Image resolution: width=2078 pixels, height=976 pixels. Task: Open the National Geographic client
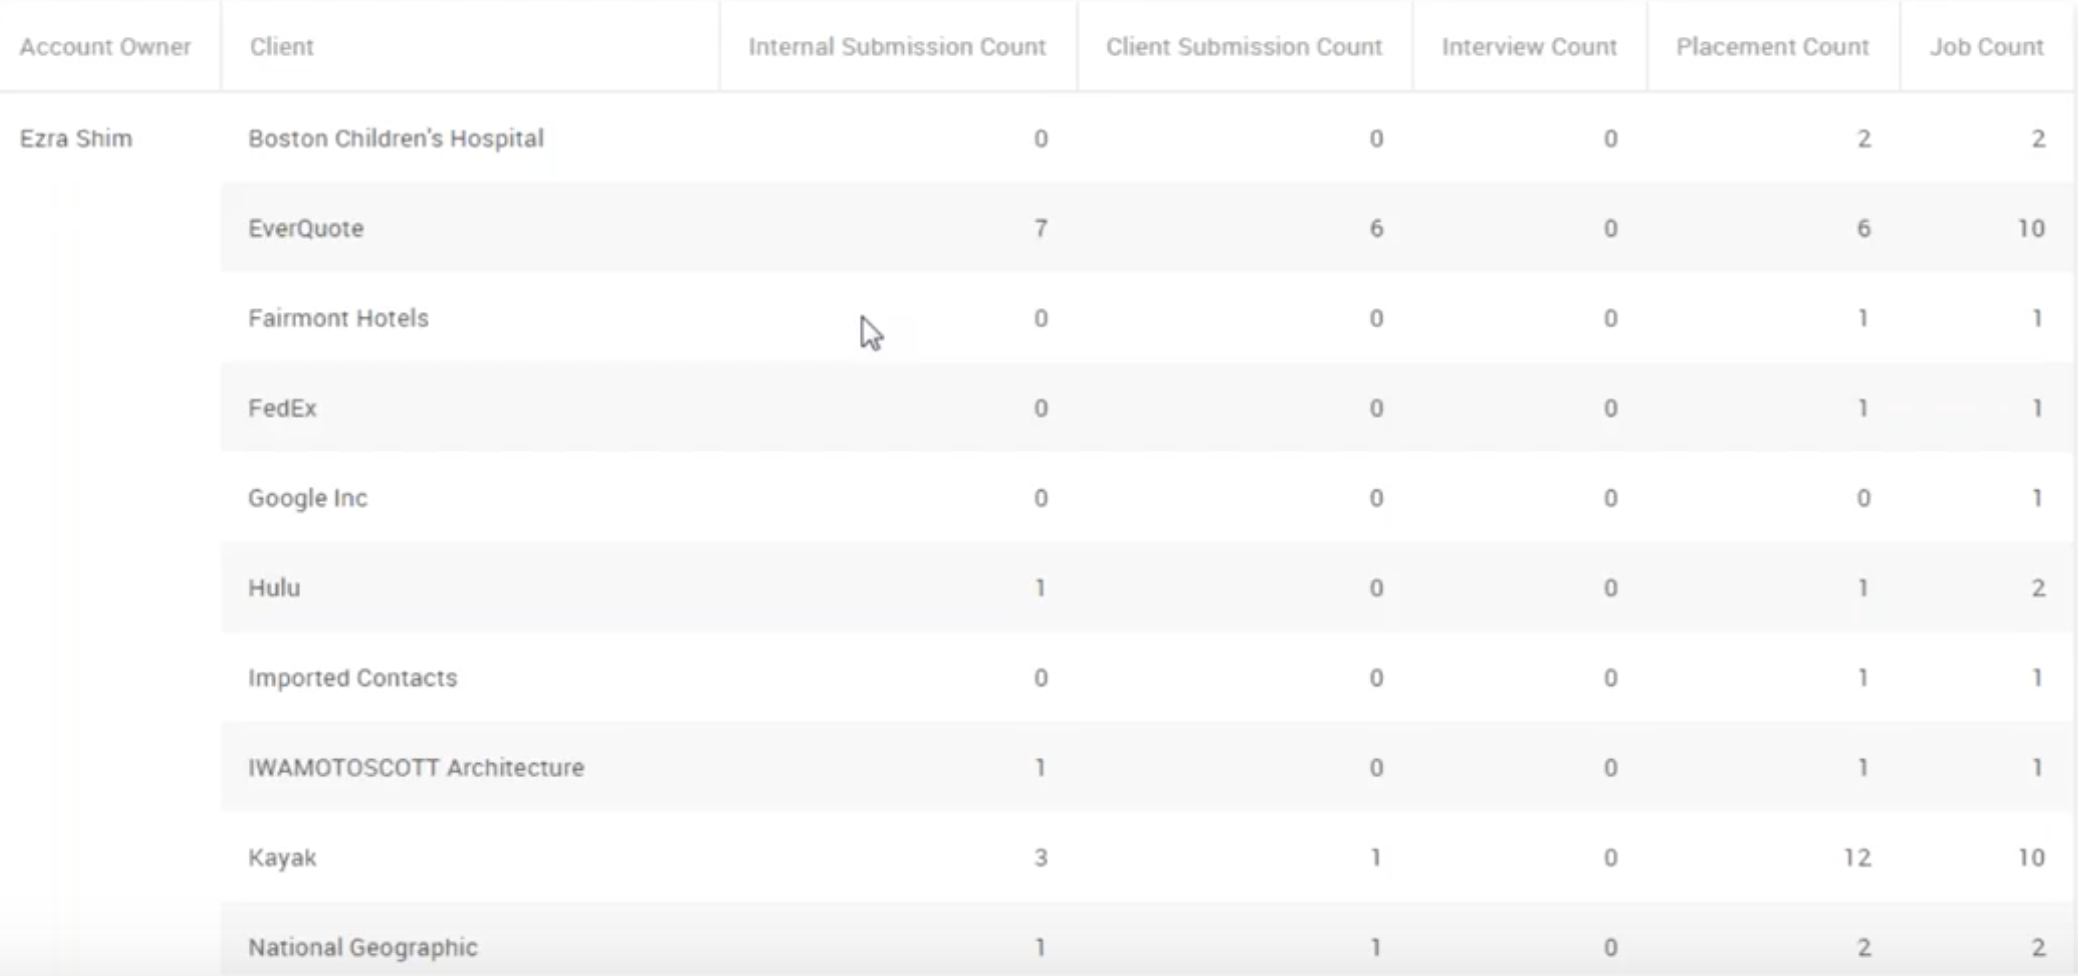click(363, 947)
